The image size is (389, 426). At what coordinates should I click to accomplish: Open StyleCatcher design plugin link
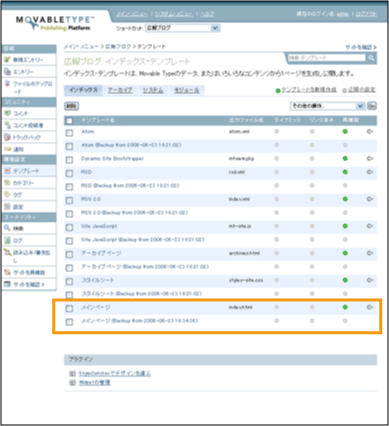point(115,374)
